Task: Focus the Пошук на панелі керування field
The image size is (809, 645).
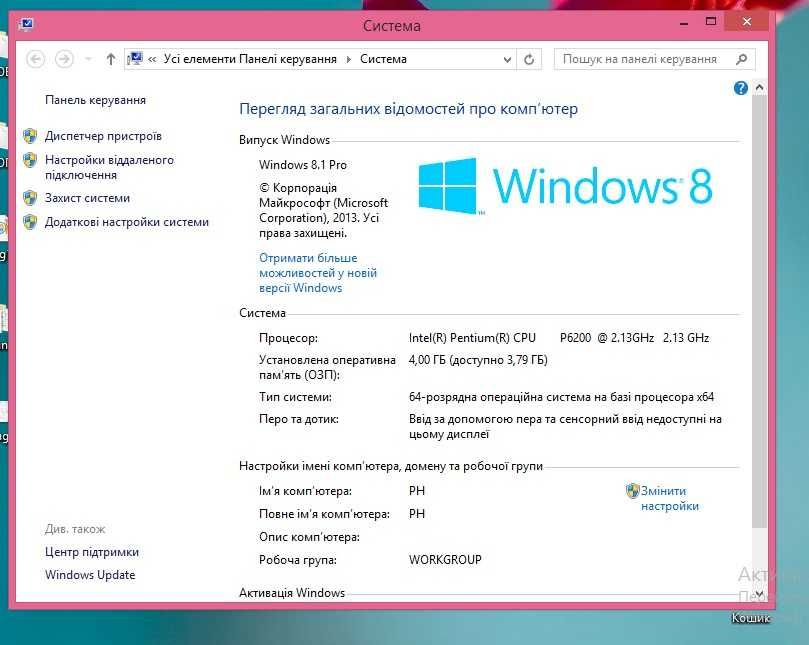Action: [654, 59]
